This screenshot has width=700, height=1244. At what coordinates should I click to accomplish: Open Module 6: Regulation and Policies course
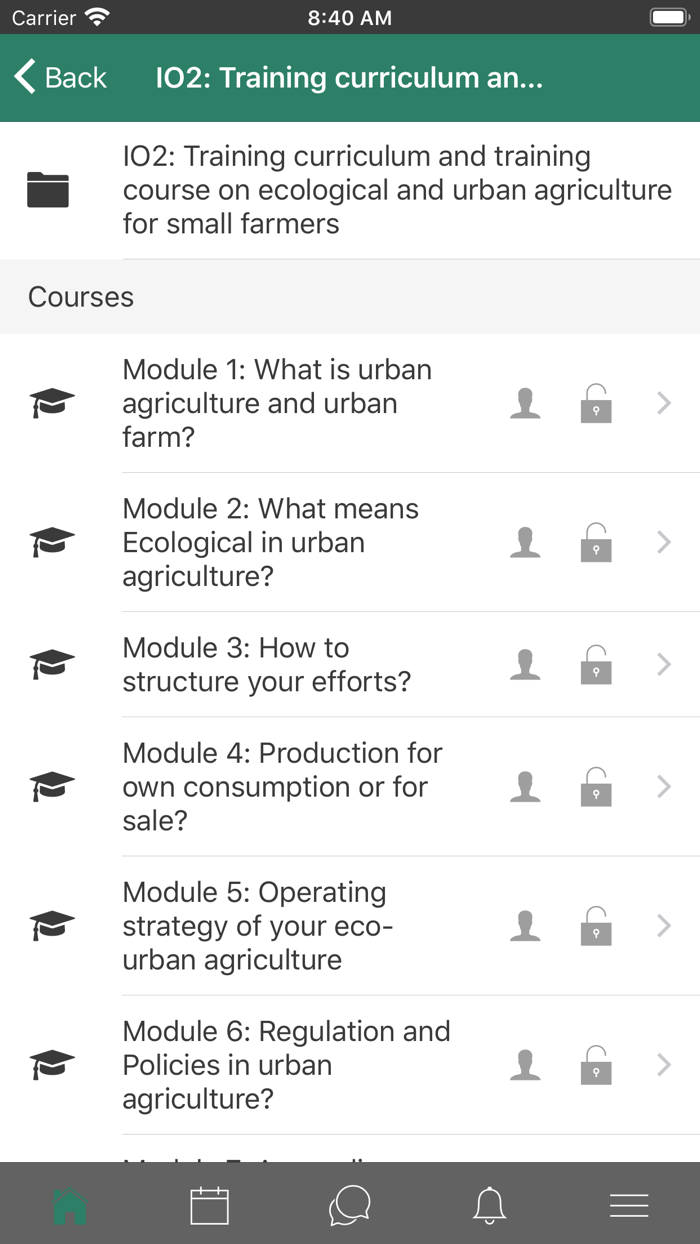click(286, 1064)
